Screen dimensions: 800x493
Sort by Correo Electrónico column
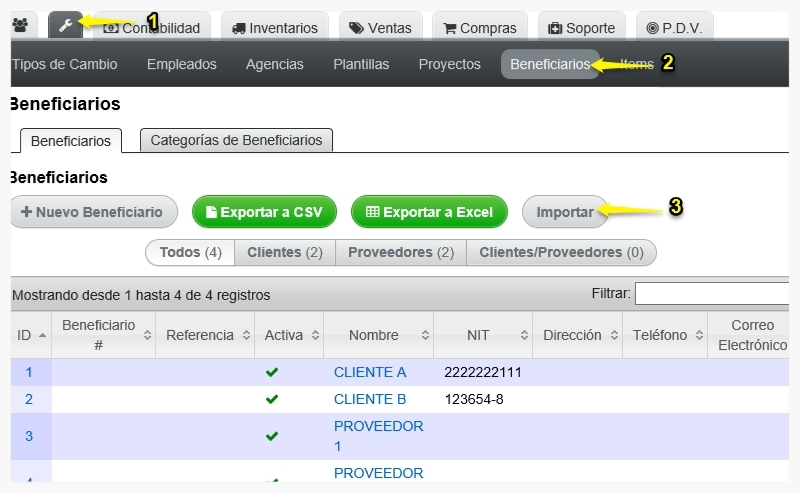point(748,335)
